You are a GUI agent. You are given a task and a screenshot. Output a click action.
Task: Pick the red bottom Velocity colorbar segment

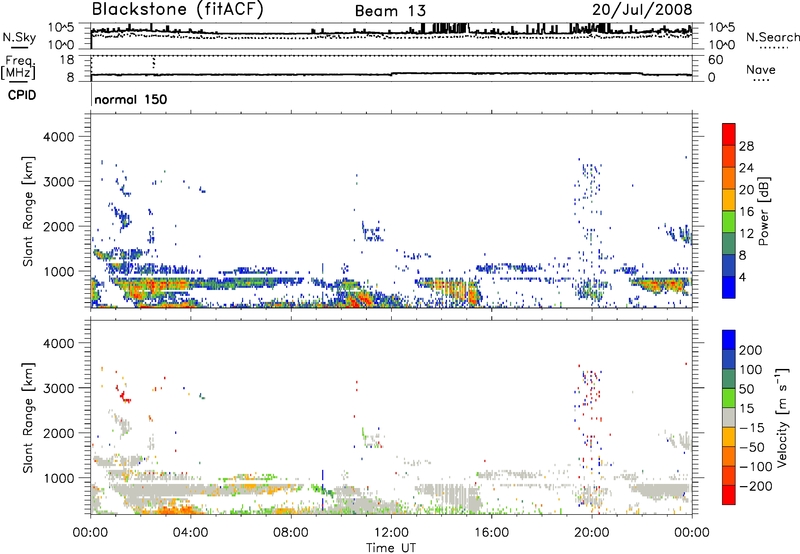[729, 495]
